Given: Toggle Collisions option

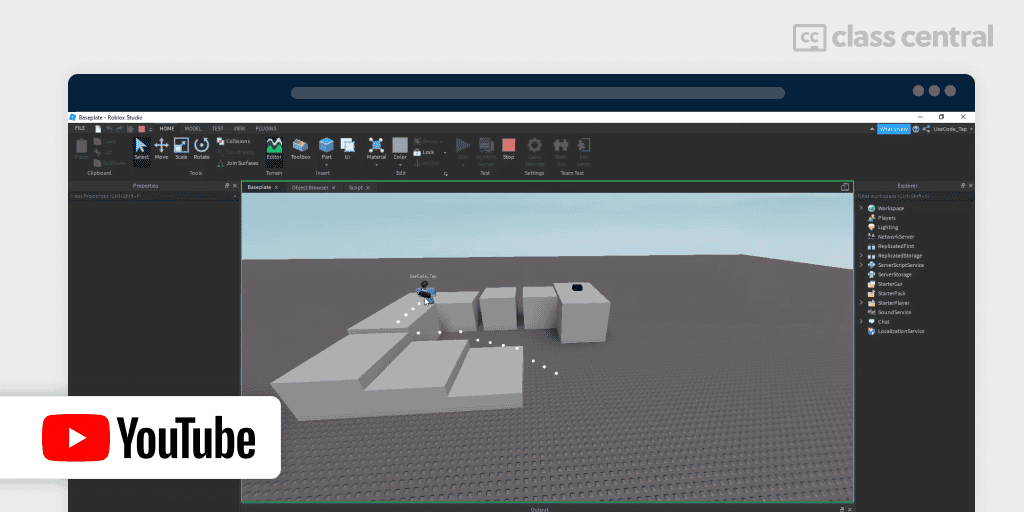Looking at the screenshot, I should tap(234, 141).
